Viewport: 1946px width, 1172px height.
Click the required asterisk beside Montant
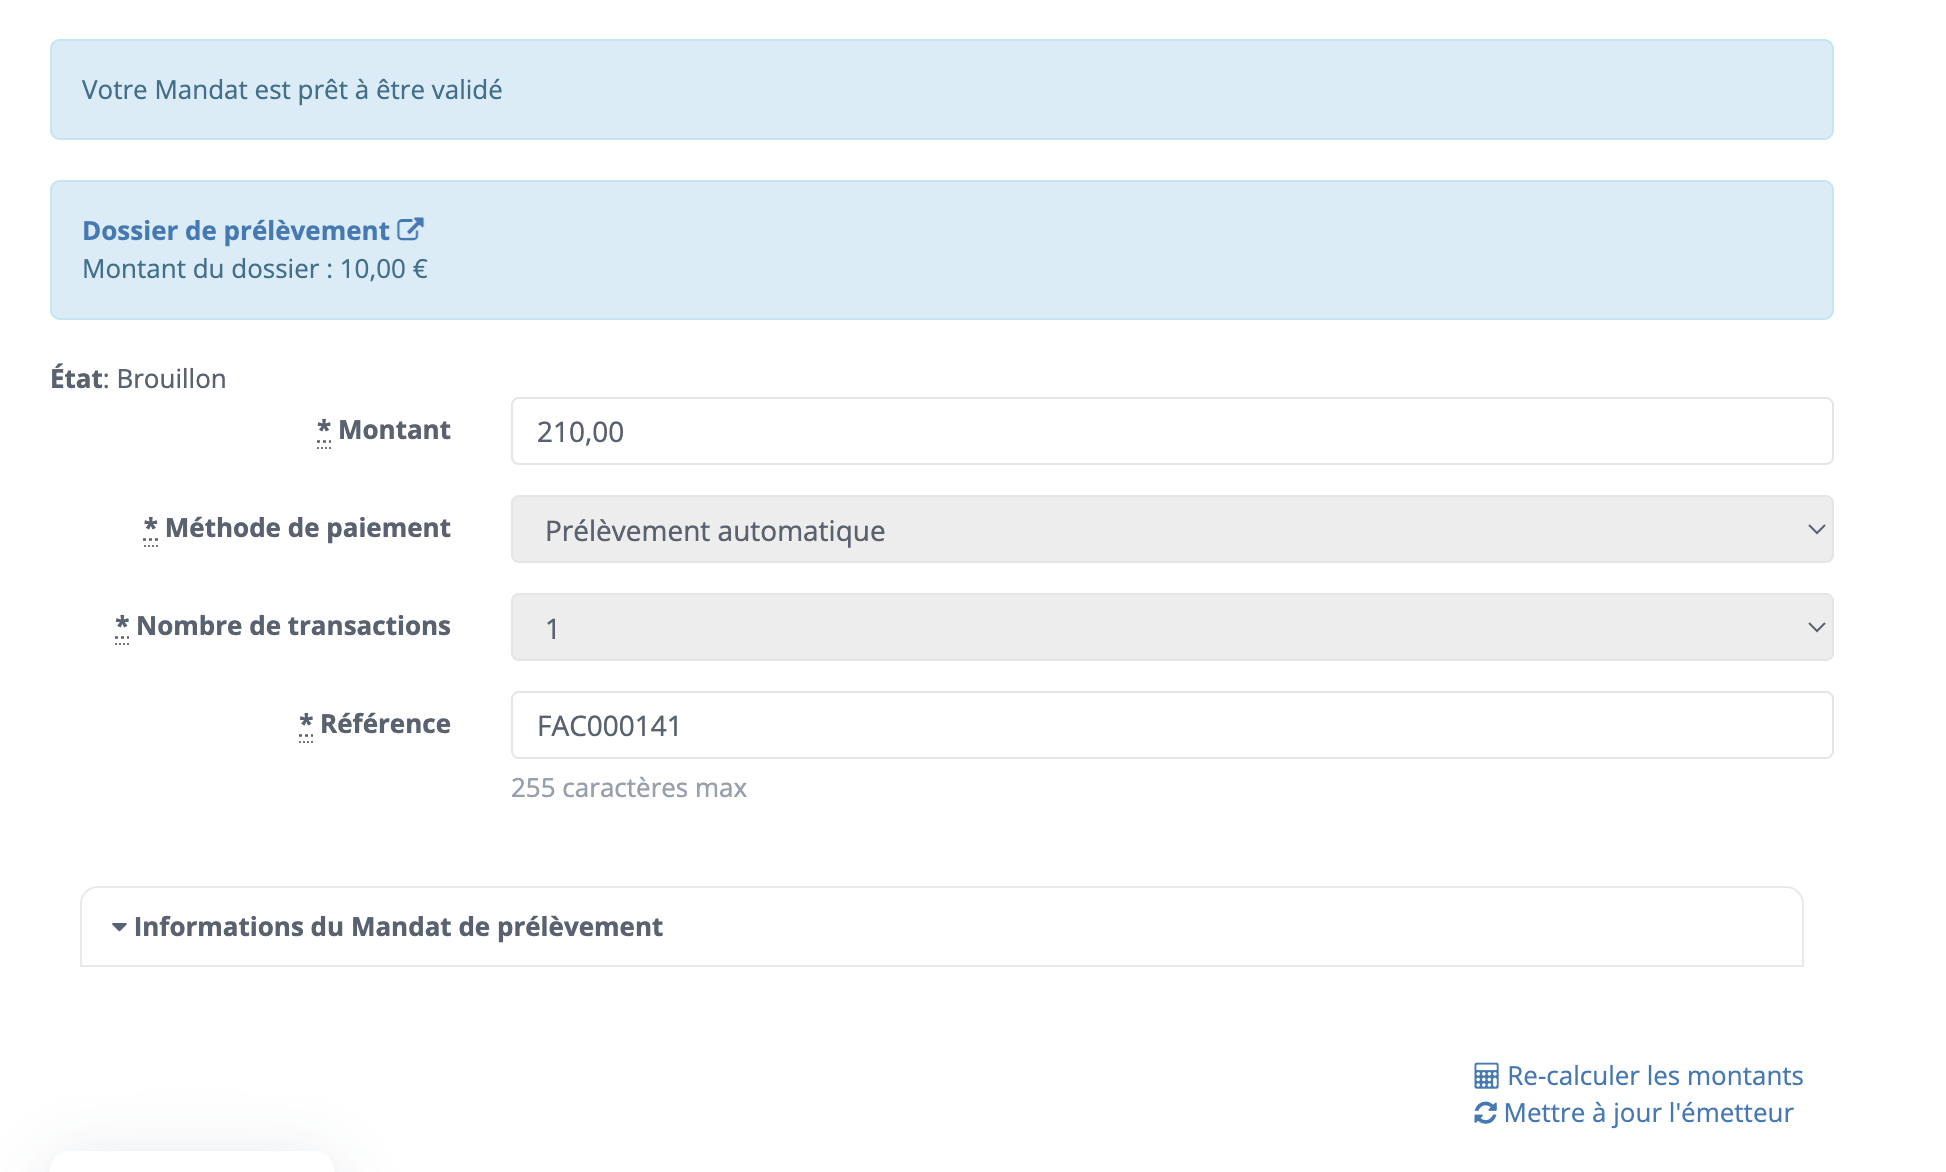tap(324, 430)
